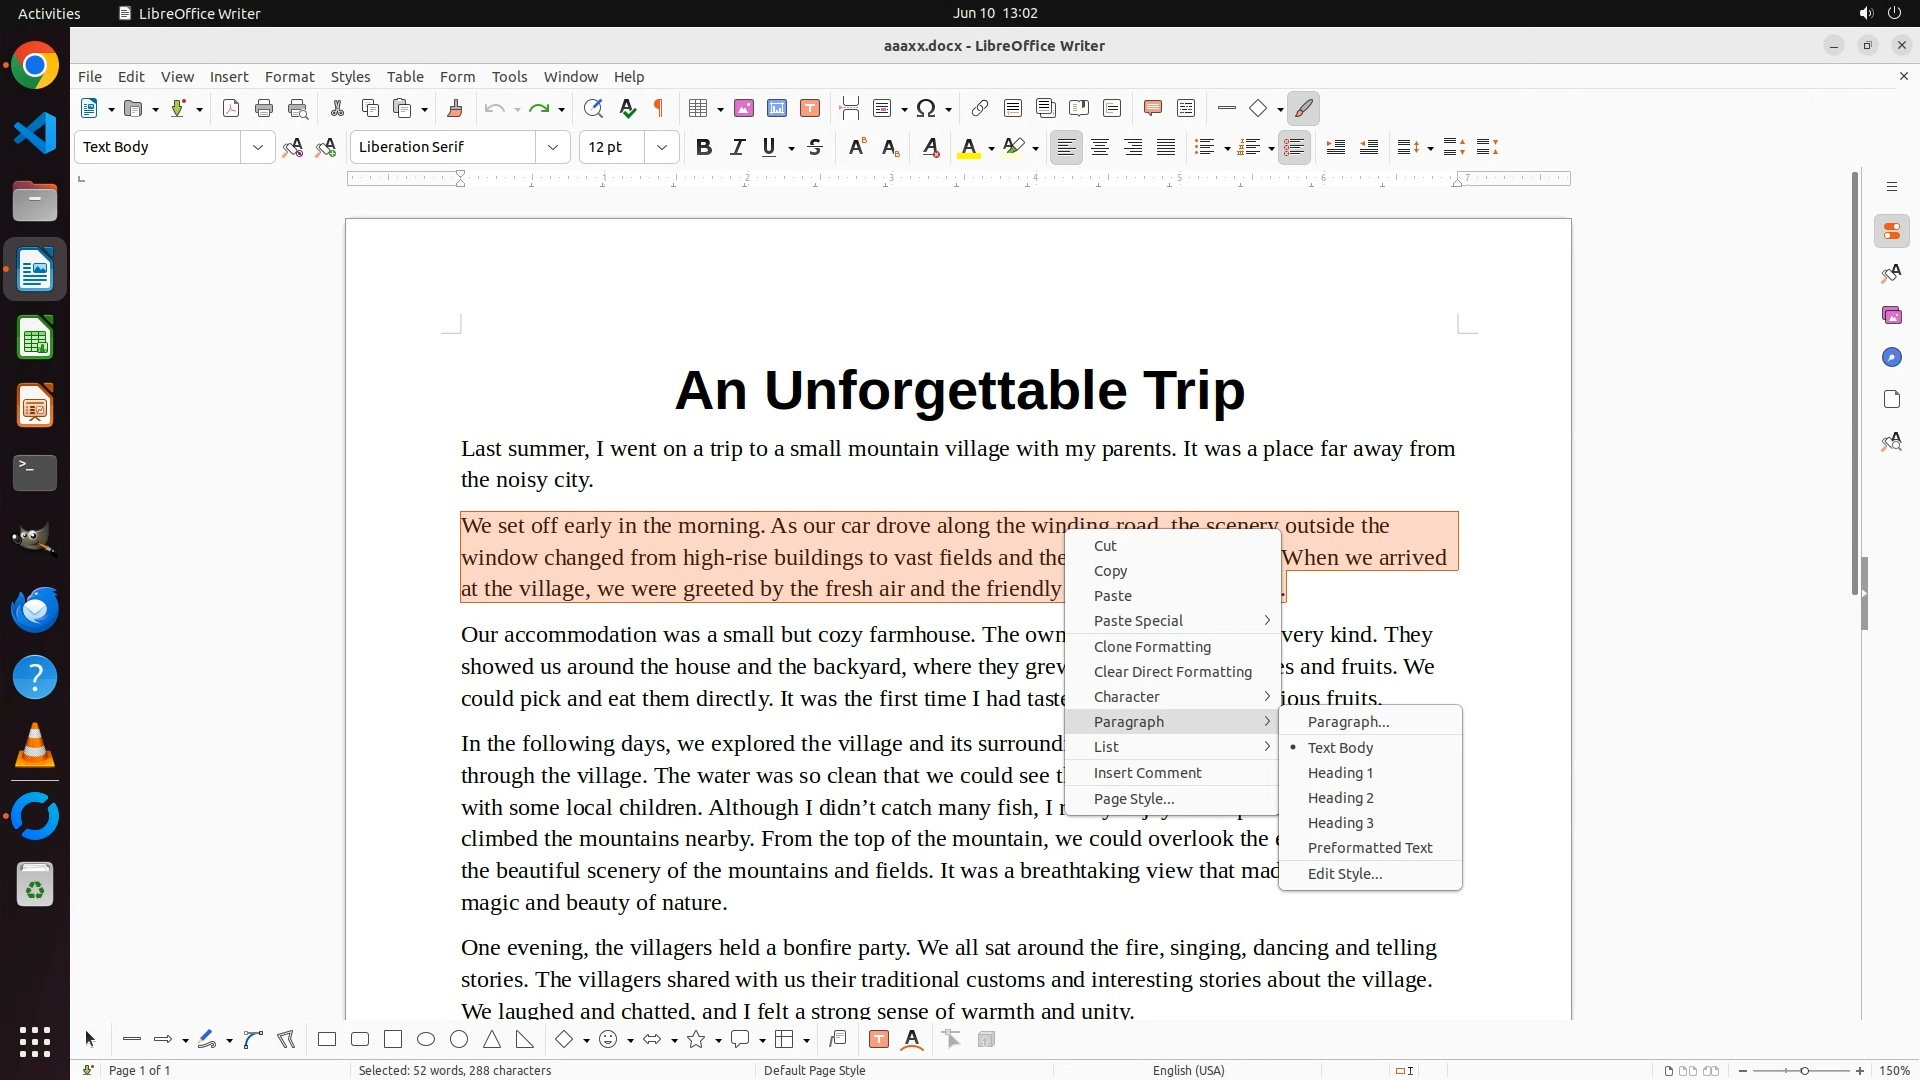The width and height of the screenshot is (1920, 1080).
Task: Click the Italic formatting icon
Action: [737, 148]
